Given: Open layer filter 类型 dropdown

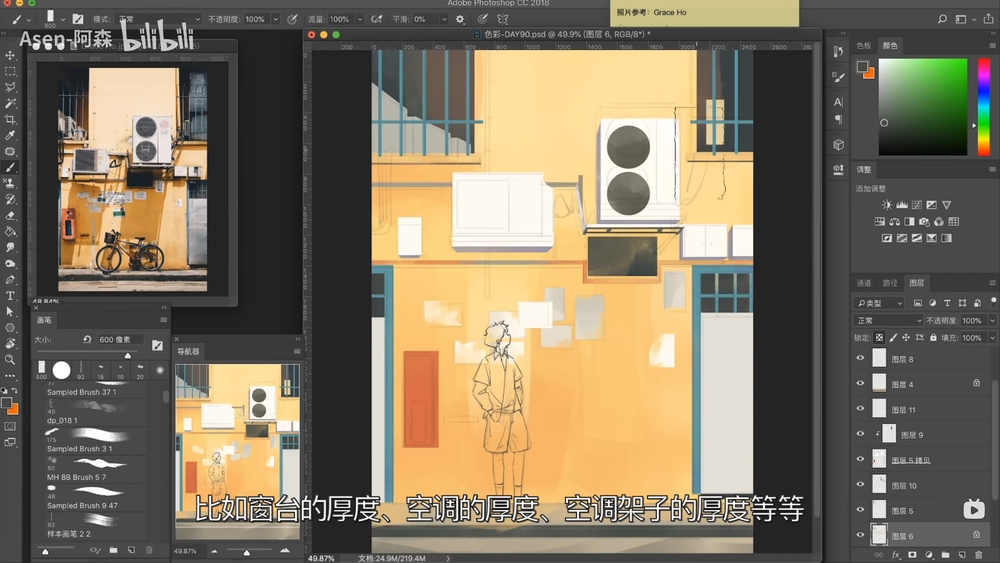Looking at the screenshot, I should (880, 303).
